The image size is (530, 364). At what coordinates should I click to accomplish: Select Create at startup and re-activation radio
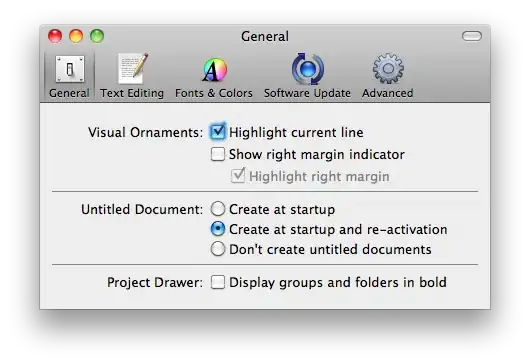[218, 229]
